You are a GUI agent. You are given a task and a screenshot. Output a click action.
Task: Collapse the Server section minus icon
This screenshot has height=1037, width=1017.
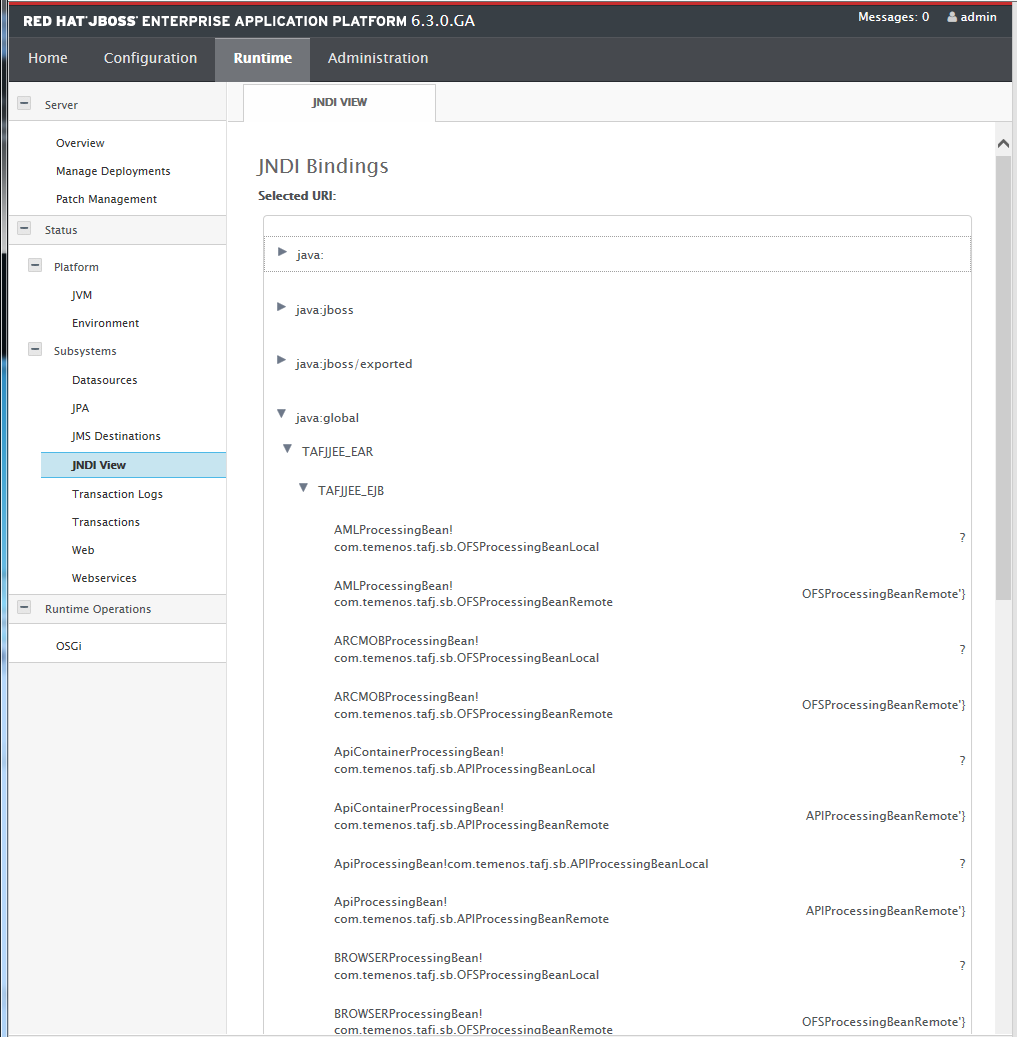click(x=24, y=104)
